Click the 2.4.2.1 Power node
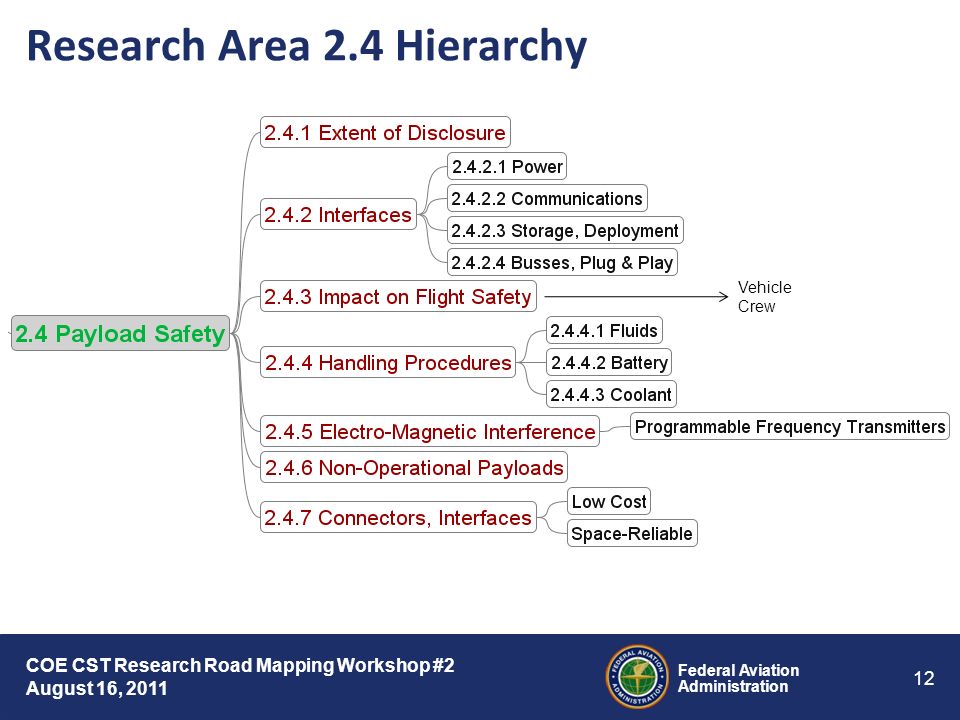Viewport: 960px width, 720px height. 507,166
